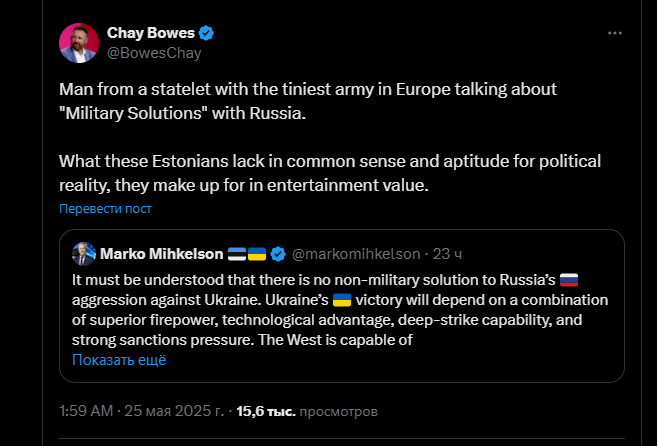Open the three-dot more options menu
This screenshot has width=658, height=448.
(x=616, y=33)
